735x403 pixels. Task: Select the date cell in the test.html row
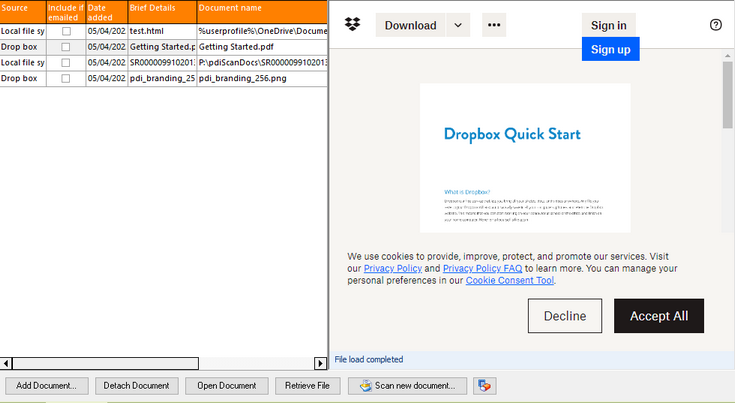(x=107, y=31)
